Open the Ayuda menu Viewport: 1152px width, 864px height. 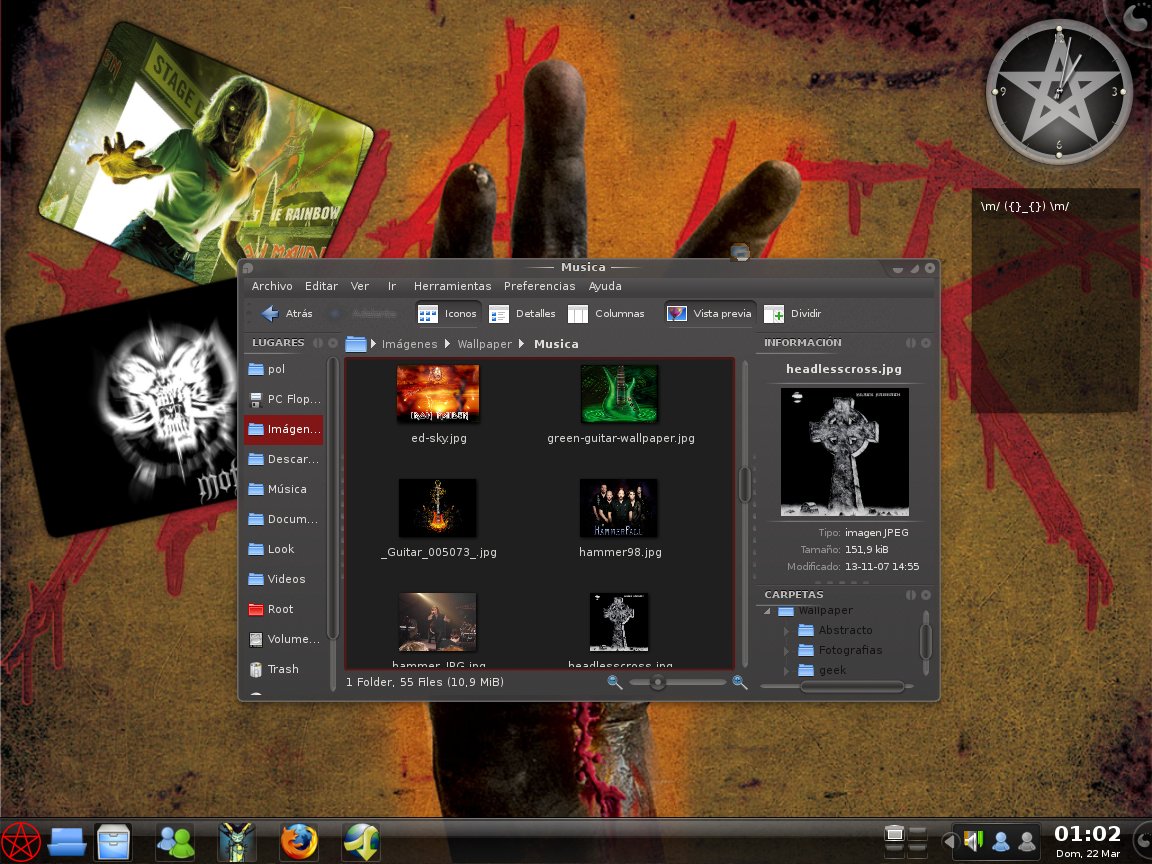[605, 287]
